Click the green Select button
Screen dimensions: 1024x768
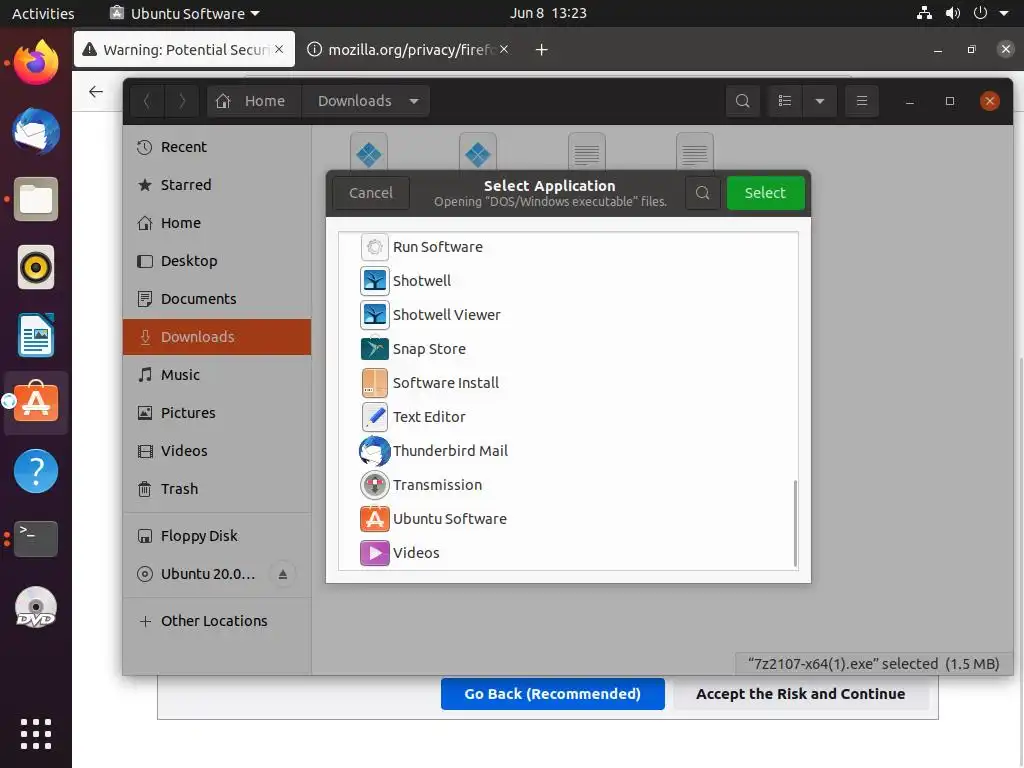765,193
